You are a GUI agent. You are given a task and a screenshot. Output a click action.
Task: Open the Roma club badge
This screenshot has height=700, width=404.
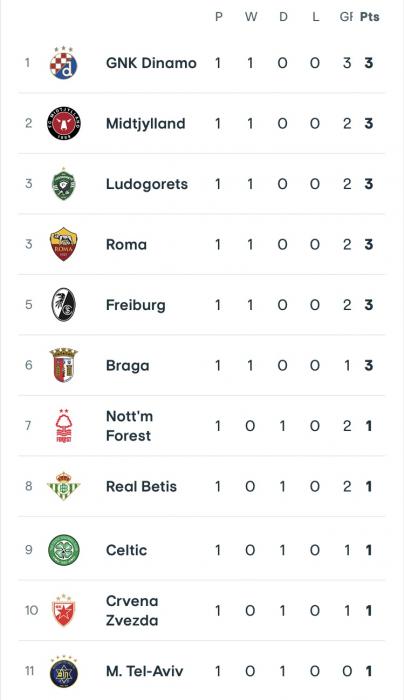(x=63, y=244)
